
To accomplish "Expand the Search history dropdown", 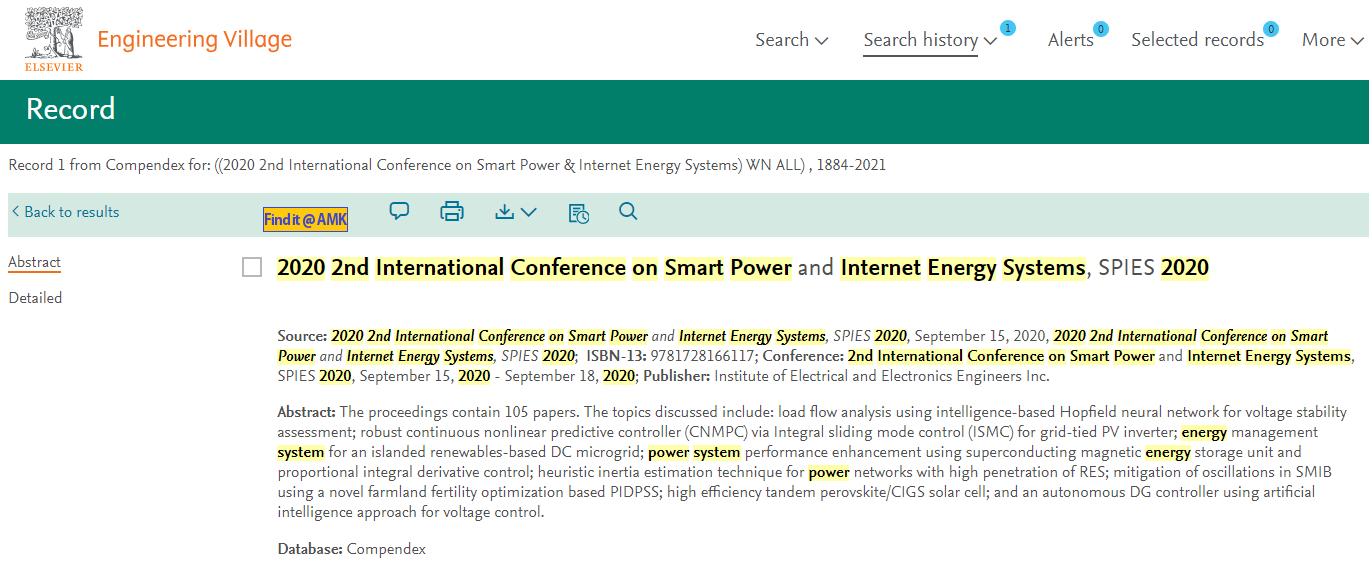I will tap(930, 40).
